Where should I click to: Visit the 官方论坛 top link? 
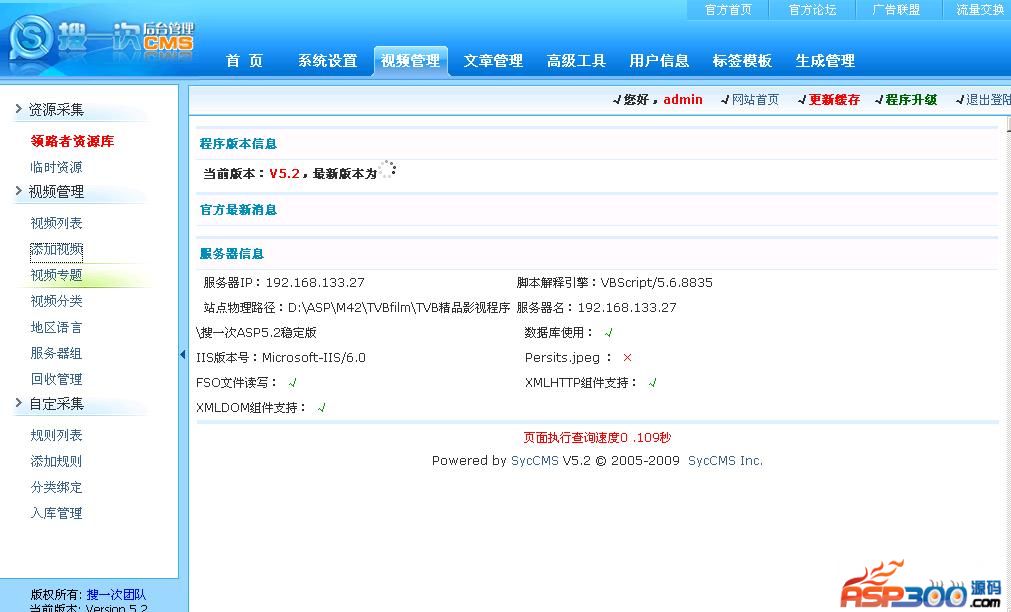812,10
